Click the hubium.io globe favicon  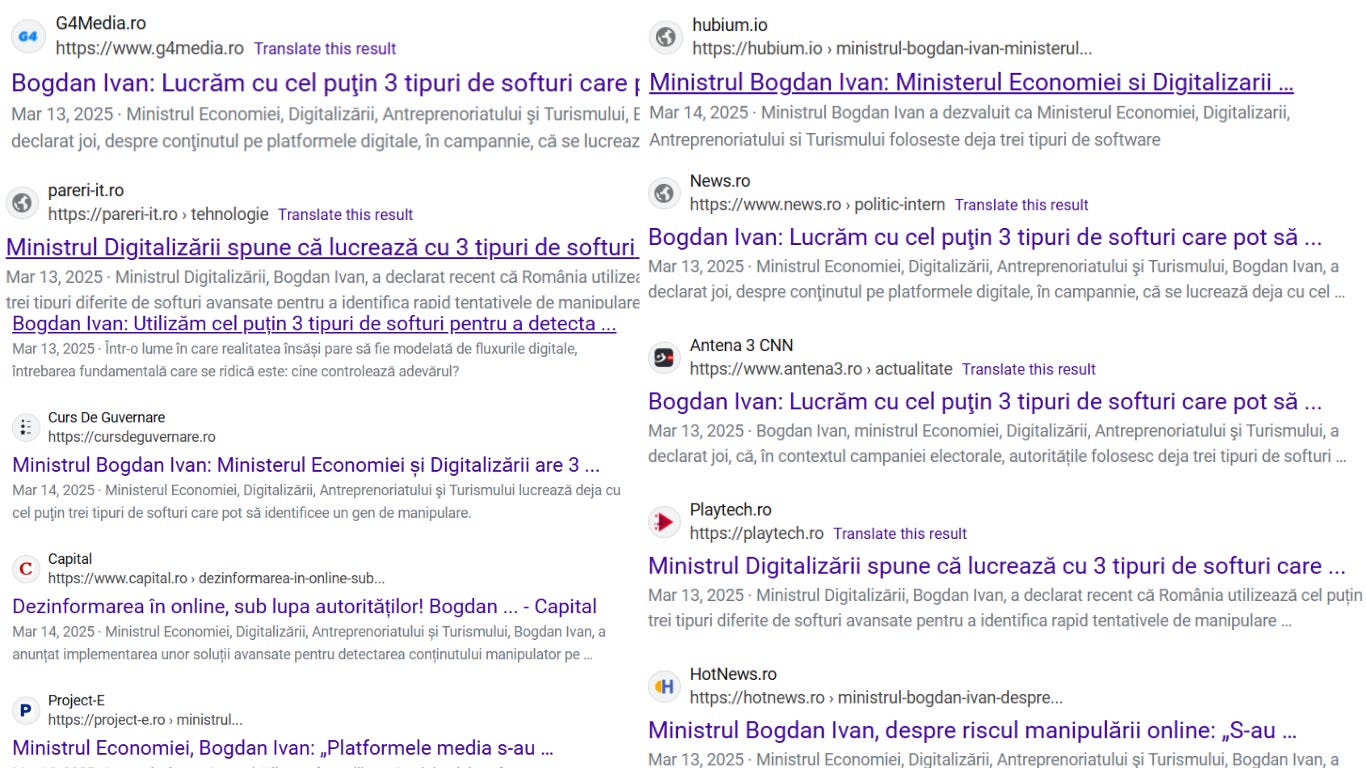point(665,37)
